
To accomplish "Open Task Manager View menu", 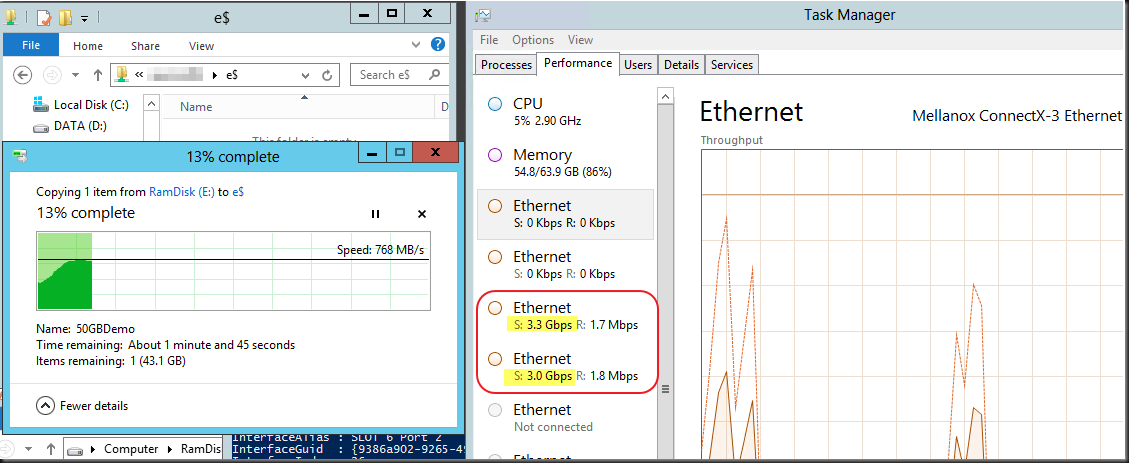I will [580, 40].
